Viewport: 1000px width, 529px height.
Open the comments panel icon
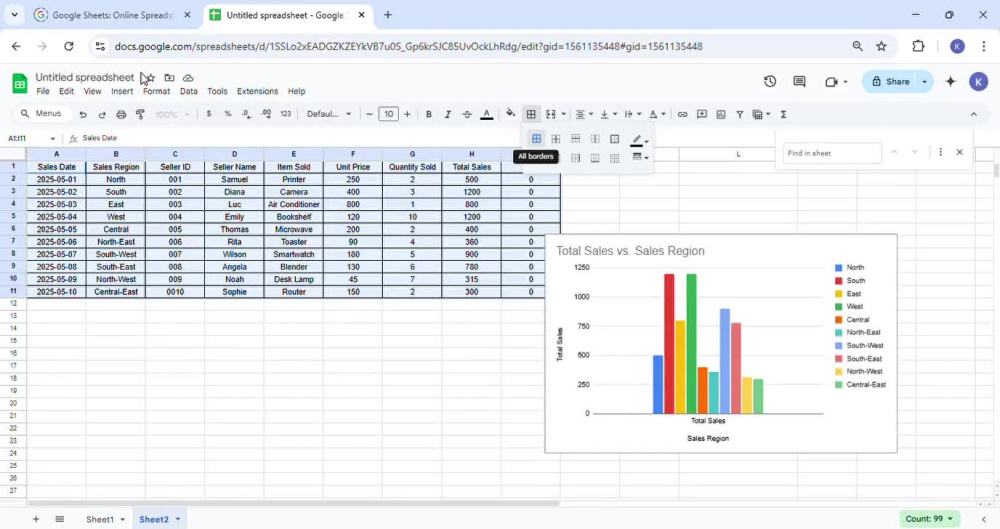(799, 82)
